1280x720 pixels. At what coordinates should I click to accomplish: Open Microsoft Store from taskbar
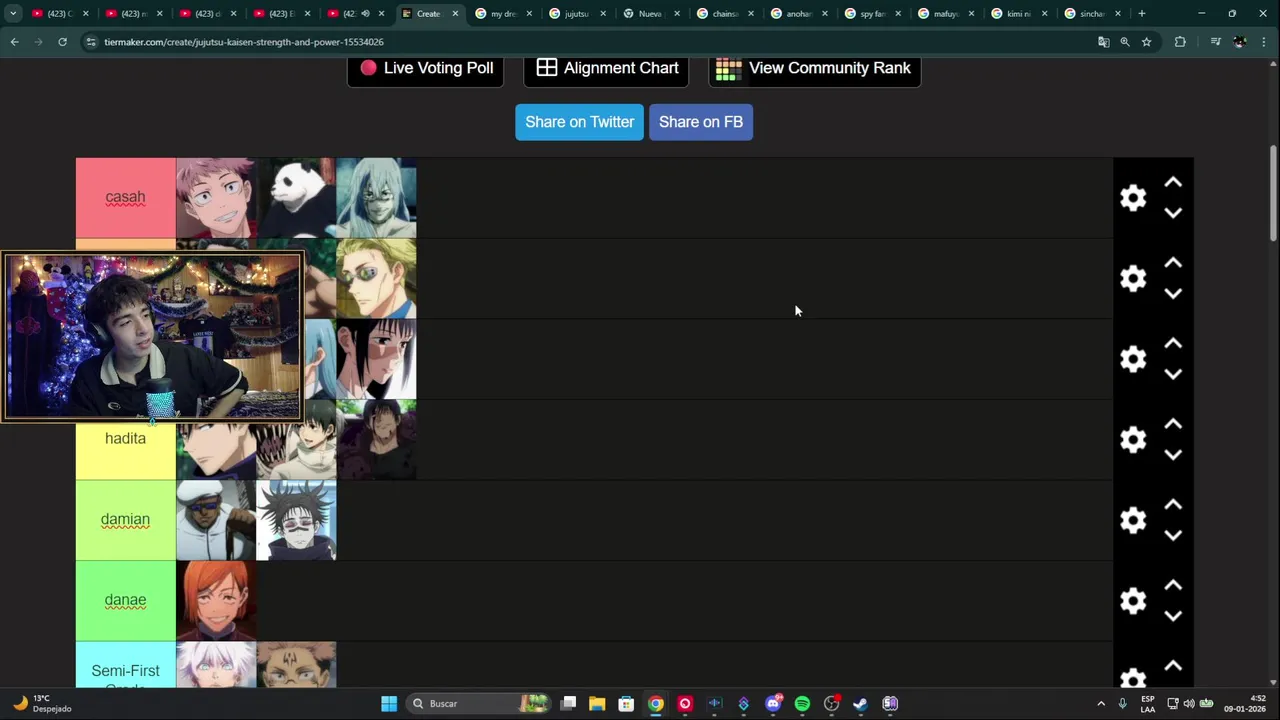pyautogui.click(x=626, y=704)
